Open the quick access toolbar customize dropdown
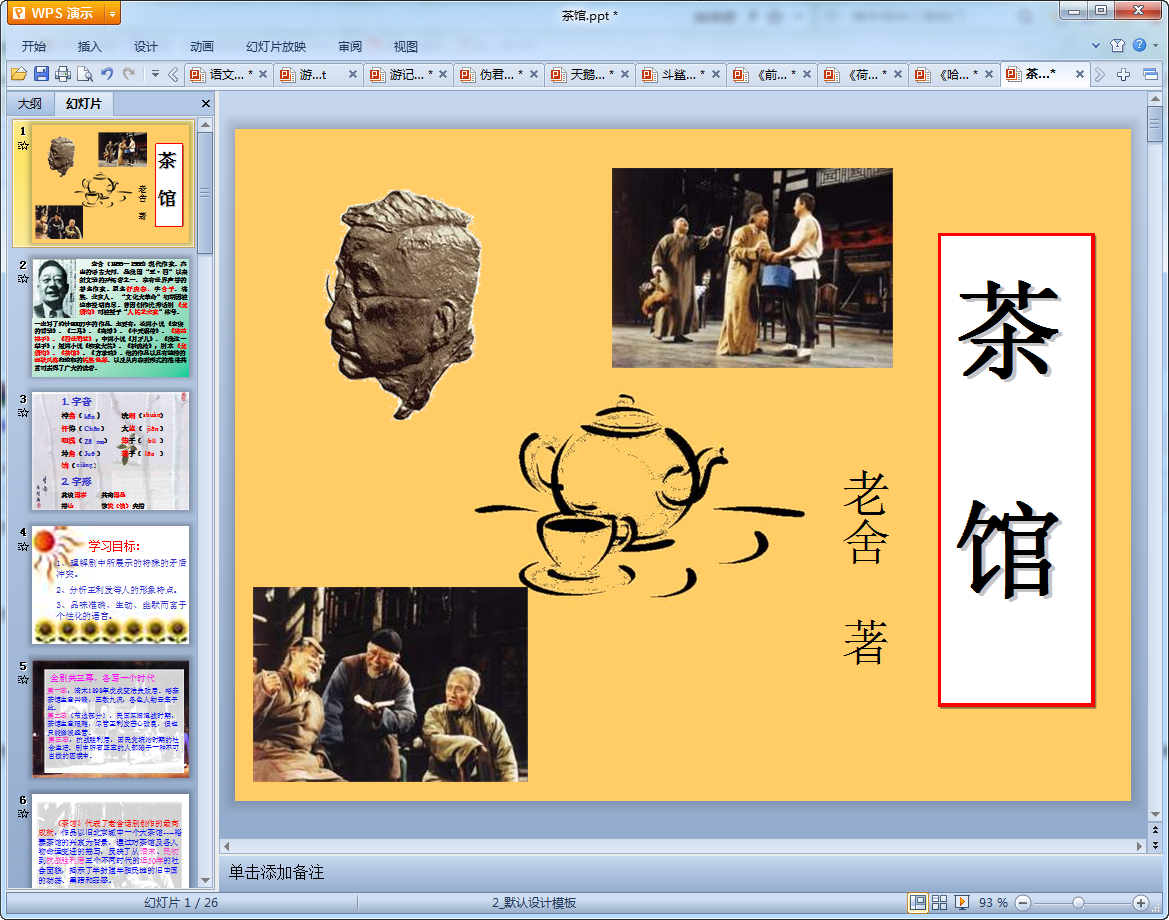1169x920 pixels. point(155,74)
